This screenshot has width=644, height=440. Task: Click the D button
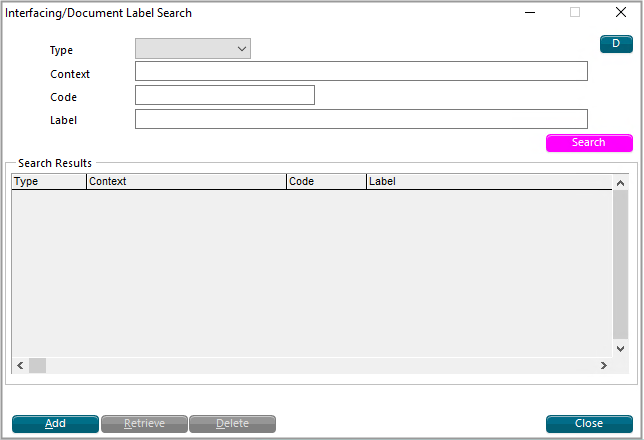click(x=616, y=44)
